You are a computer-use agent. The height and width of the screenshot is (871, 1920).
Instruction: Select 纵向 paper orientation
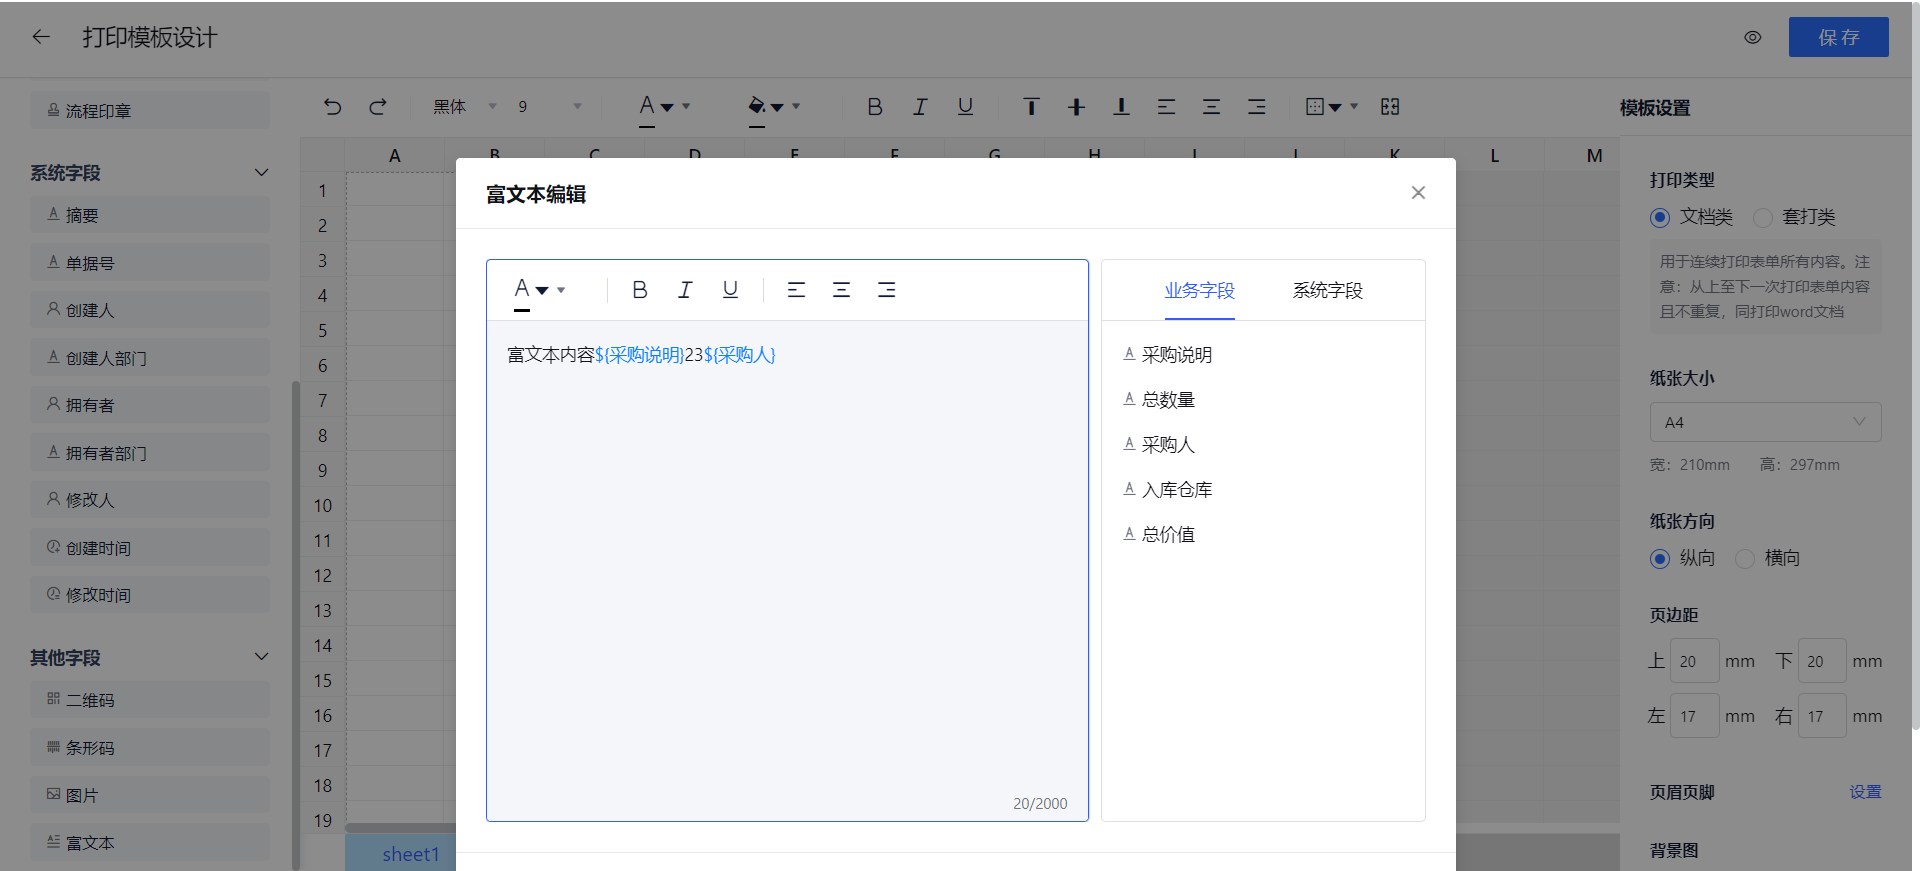(1660, 558)
